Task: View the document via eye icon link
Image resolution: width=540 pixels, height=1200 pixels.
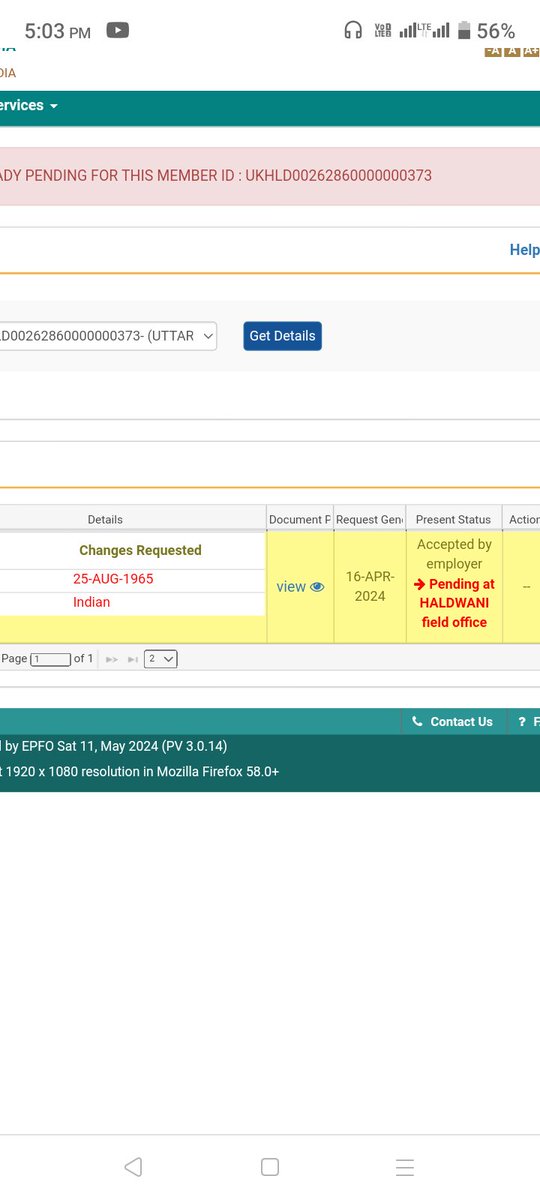Action: [300, 587]
